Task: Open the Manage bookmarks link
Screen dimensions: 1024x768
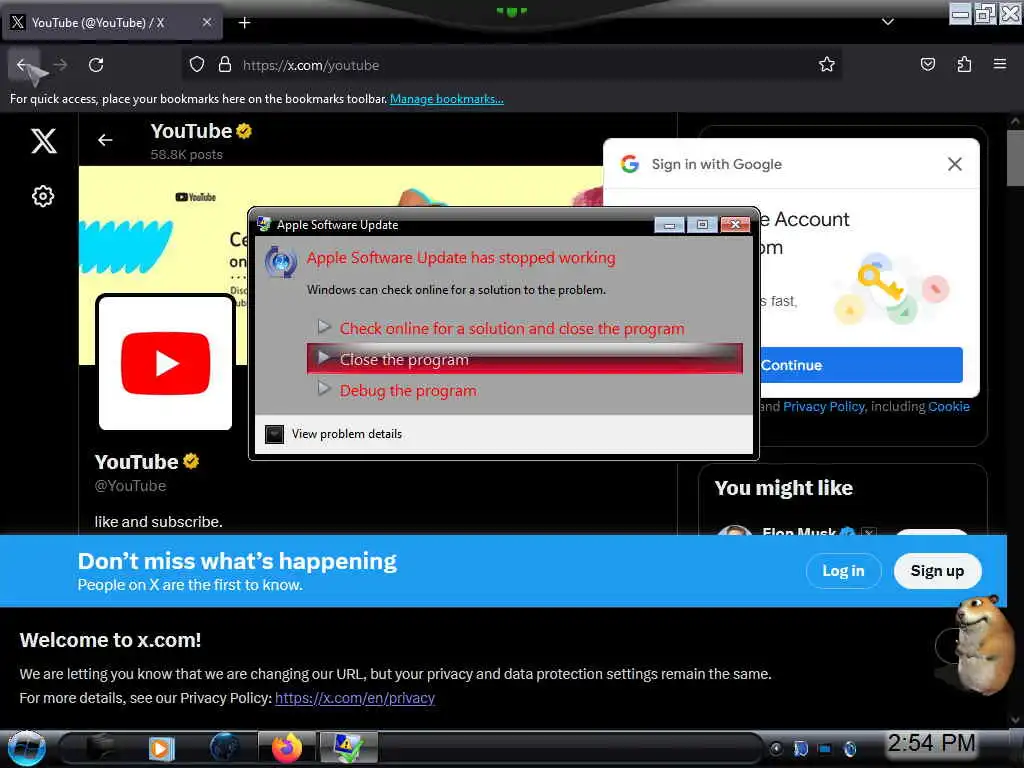Action: point(447,99)
